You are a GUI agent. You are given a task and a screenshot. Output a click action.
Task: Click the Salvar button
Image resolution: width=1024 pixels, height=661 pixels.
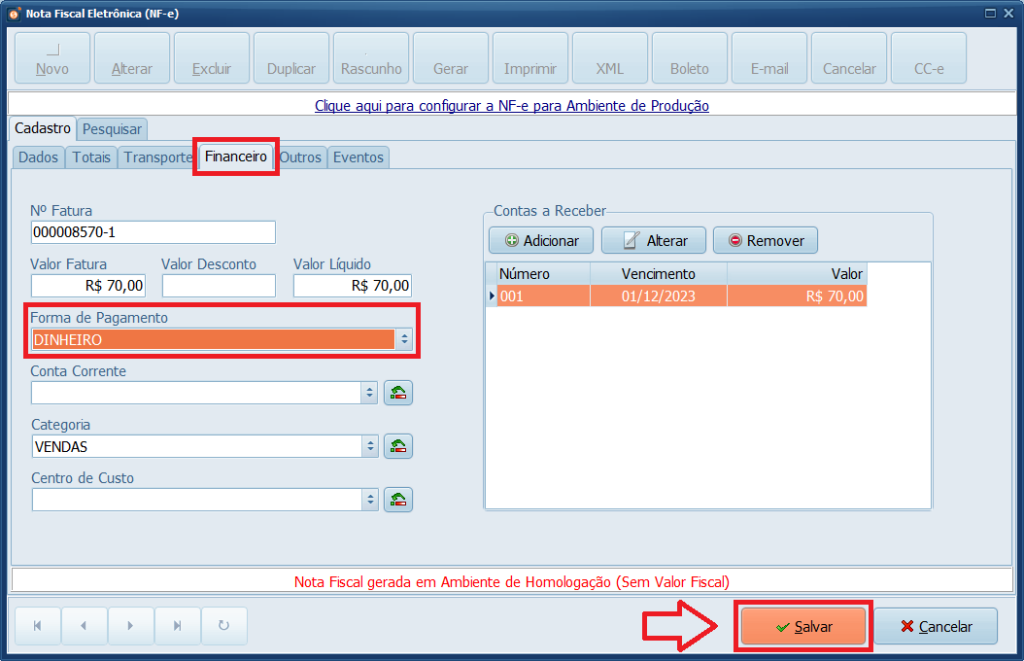coord(803,627)
